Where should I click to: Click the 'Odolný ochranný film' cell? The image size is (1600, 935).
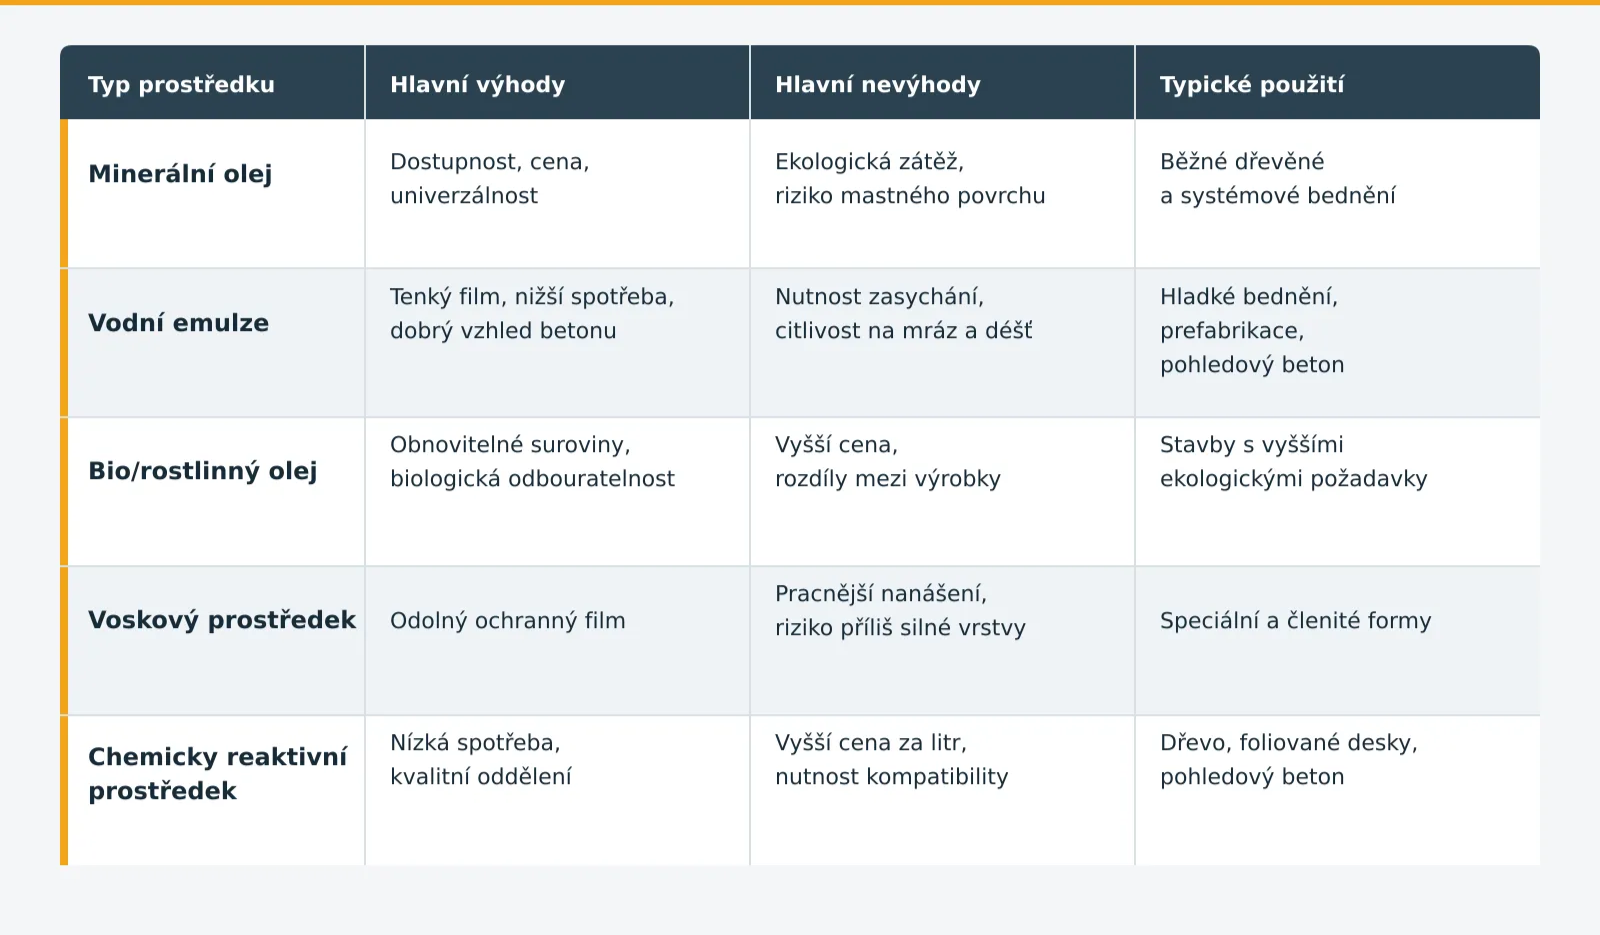(557, 641)
